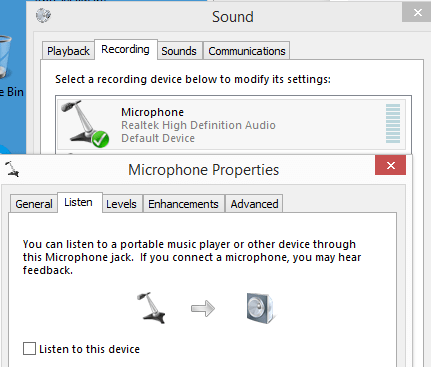Open the Advanced tab in Microphone Properties
Viewport: 431px width, 367px height.
(x=254, y=204)
